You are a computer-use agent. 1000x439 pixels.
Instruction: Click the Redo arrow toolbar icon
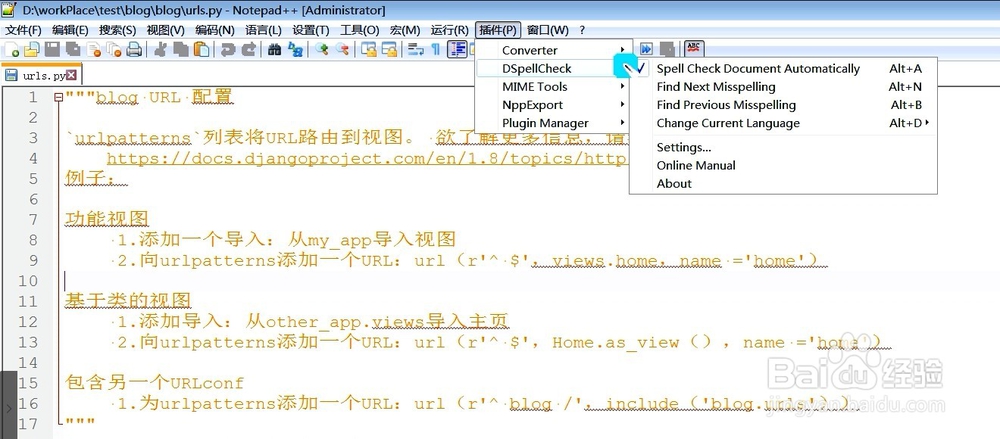[x=249, y=50]
